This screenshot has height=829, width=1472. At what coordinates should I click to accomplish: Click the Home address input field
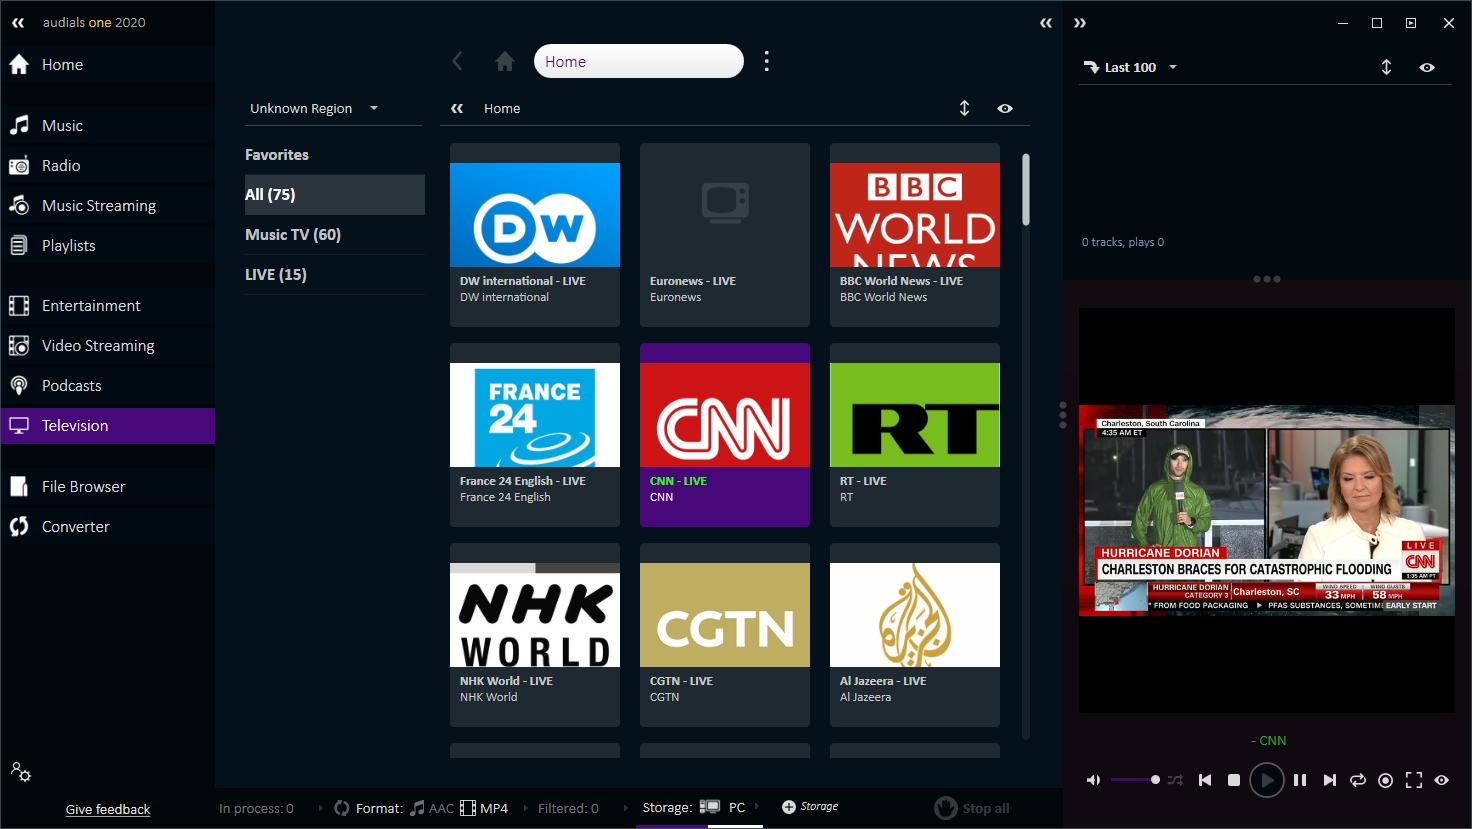pyautogui.click(x=639, y=61)
